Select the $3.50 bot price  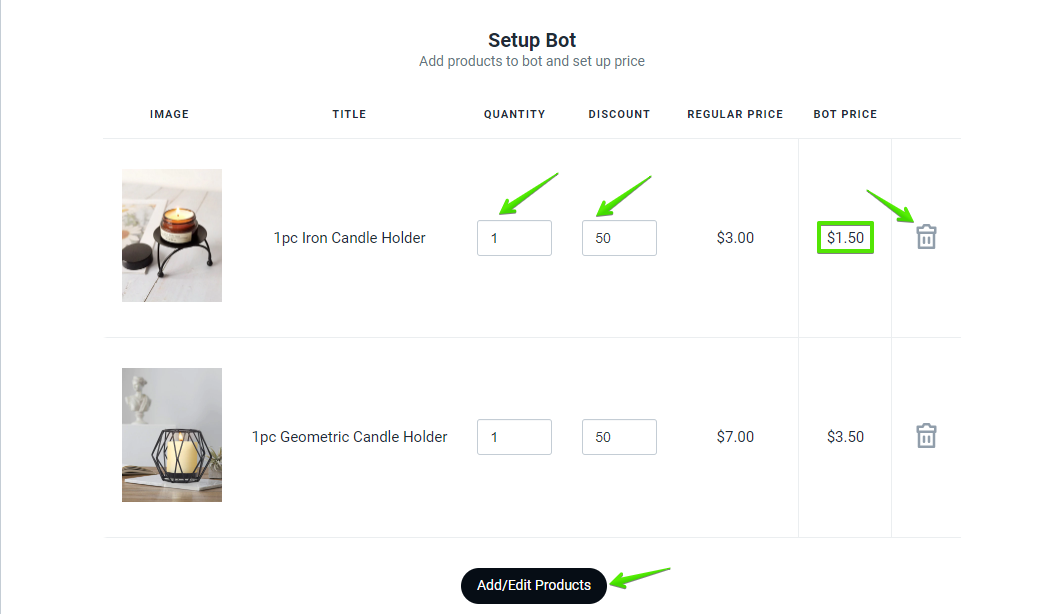pos(845,437)
